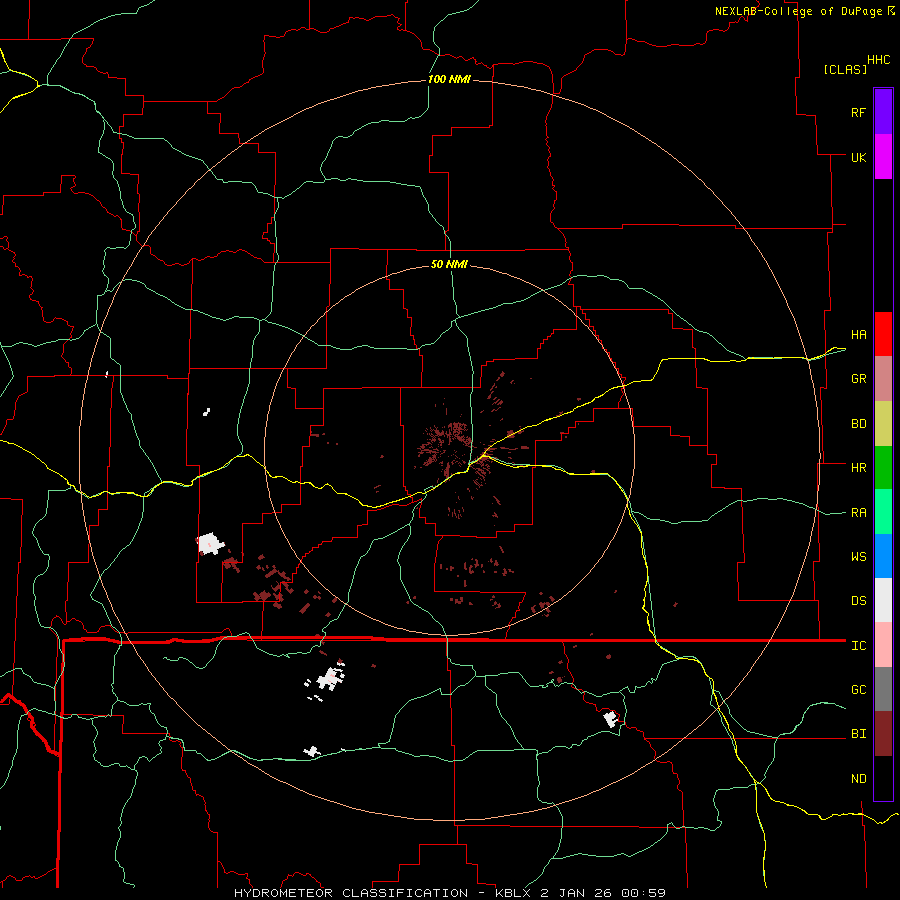Click the purple RF color swatch
The height and width of the screenshot is (900, 900).
pyautogui.click(x=883, y=112)
